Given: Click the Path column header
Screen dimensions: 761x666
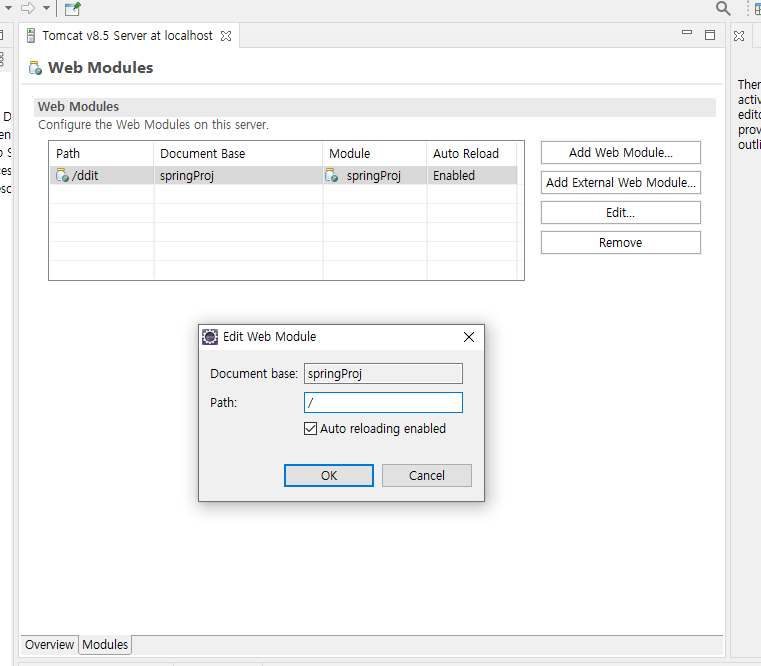Looking at the screenshot, I should (101, 153).
